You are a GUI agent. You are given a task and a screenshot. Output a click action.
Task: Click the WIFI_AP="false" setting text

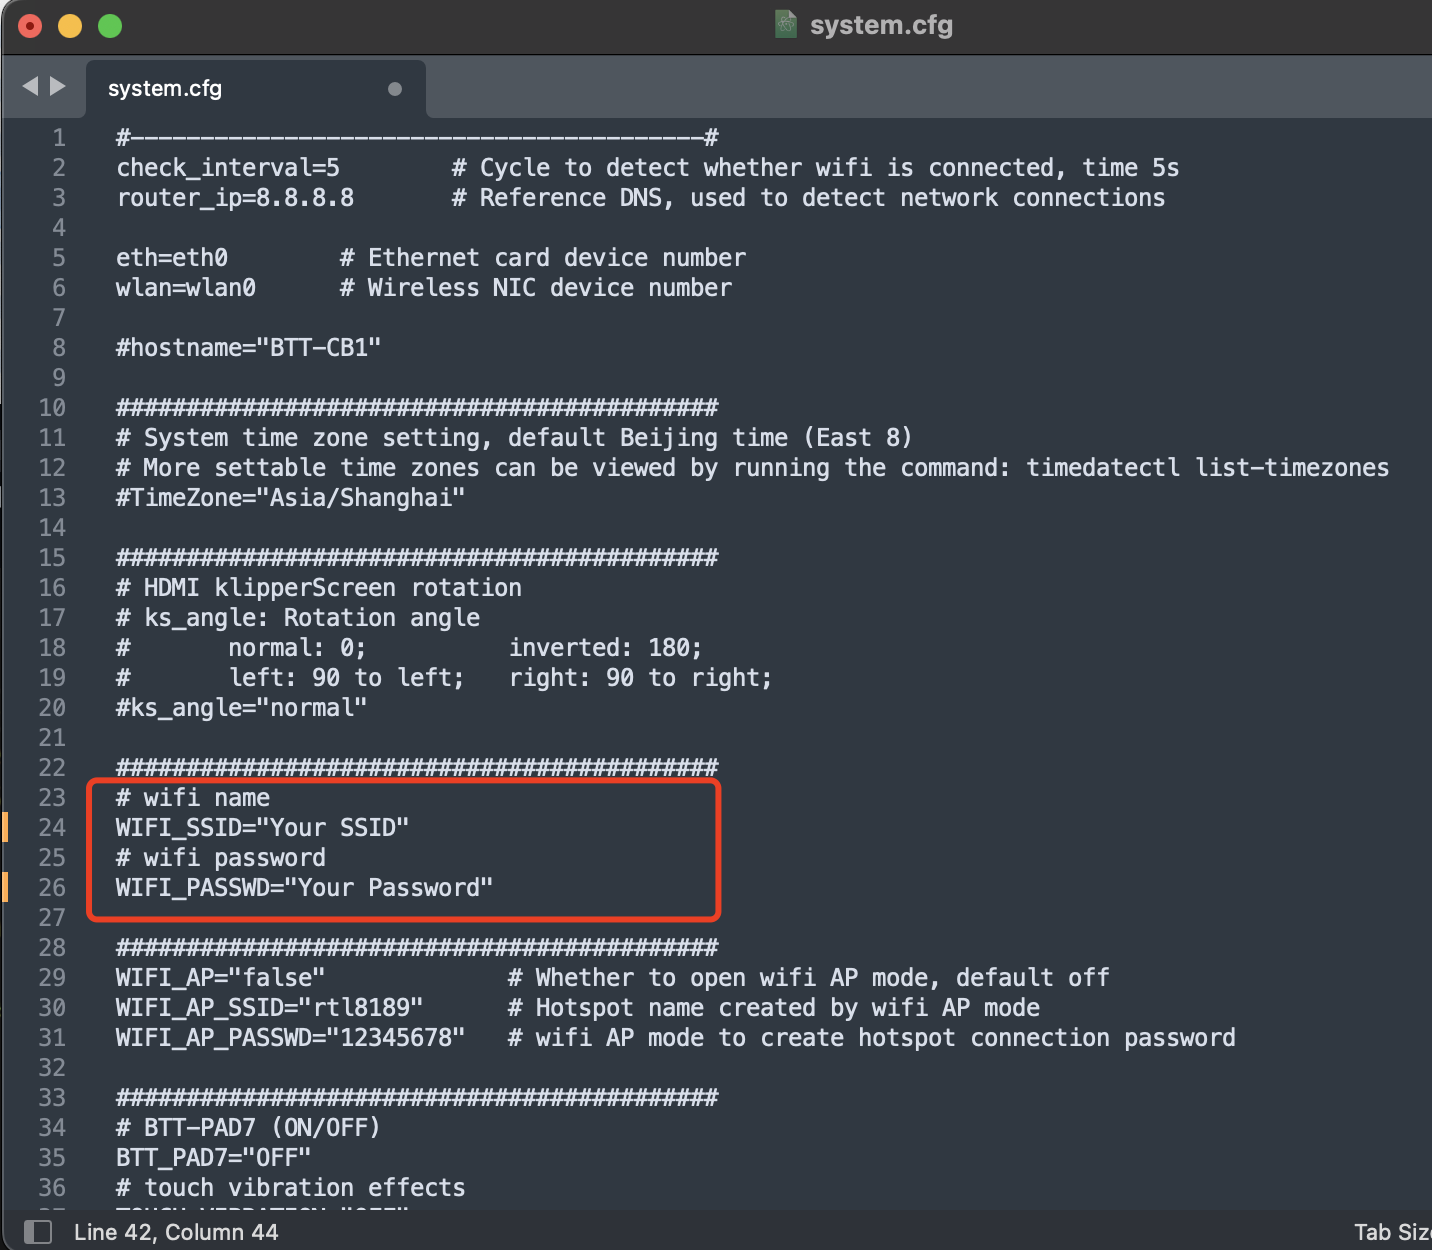(220, 978)
